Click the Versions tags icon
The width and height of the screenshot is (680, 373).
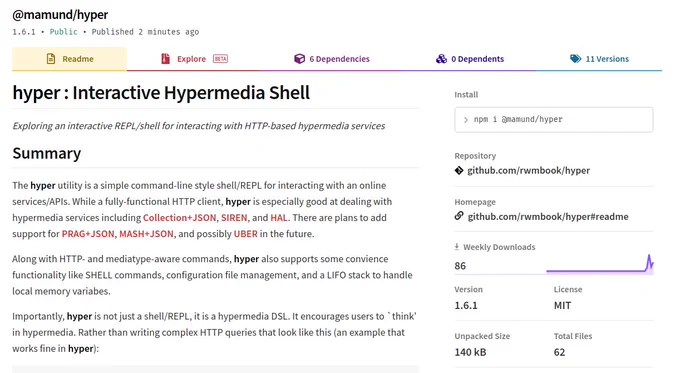575,59
